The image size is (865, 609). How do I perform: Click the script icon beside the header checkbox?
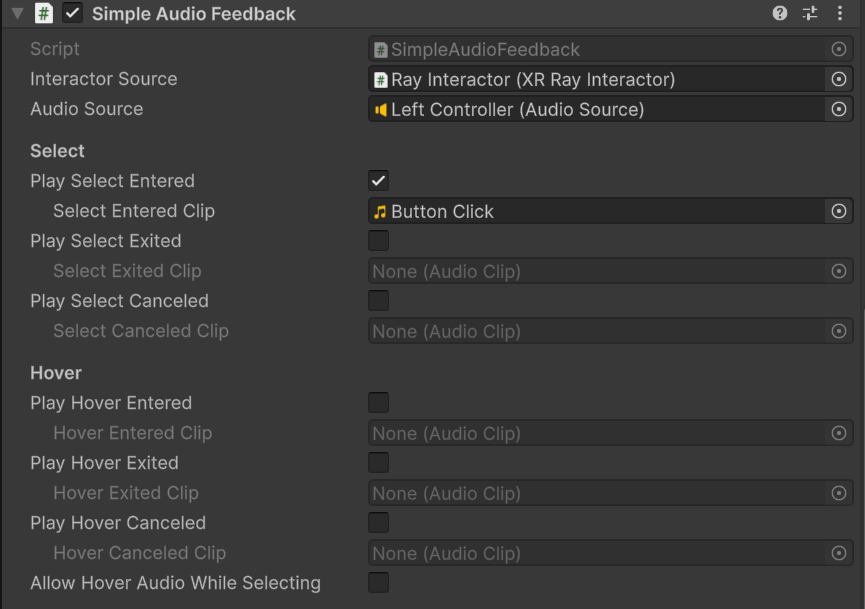coord(41,14)
